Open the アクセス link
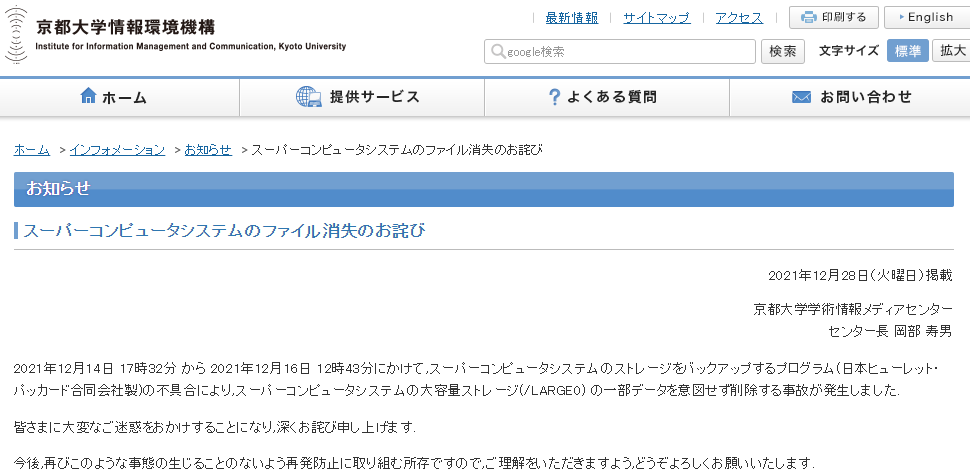Screen dimensions: 970x474 (739, 18)
